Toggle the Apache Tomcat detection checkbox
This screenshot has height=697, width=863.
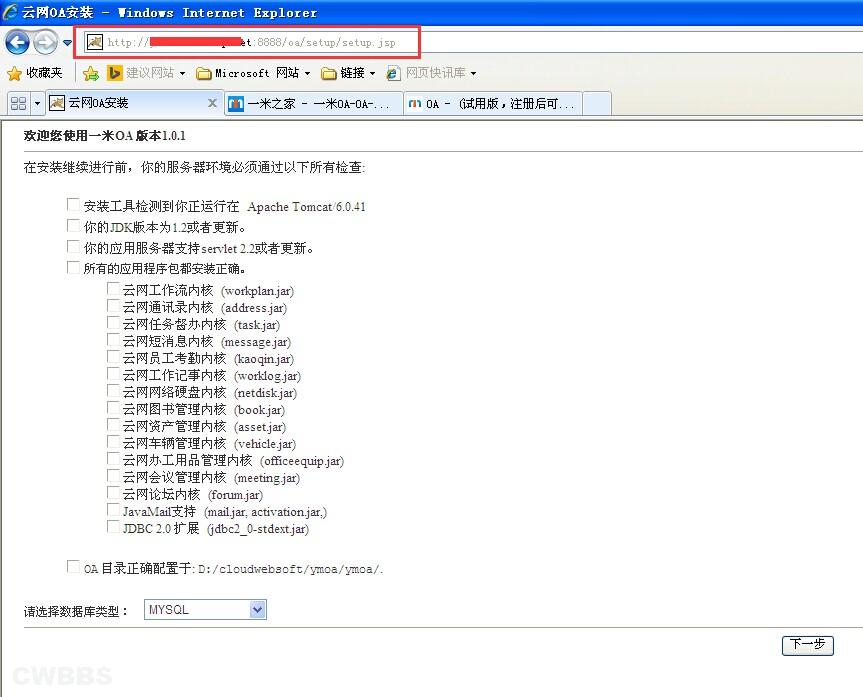coord(73,205)
